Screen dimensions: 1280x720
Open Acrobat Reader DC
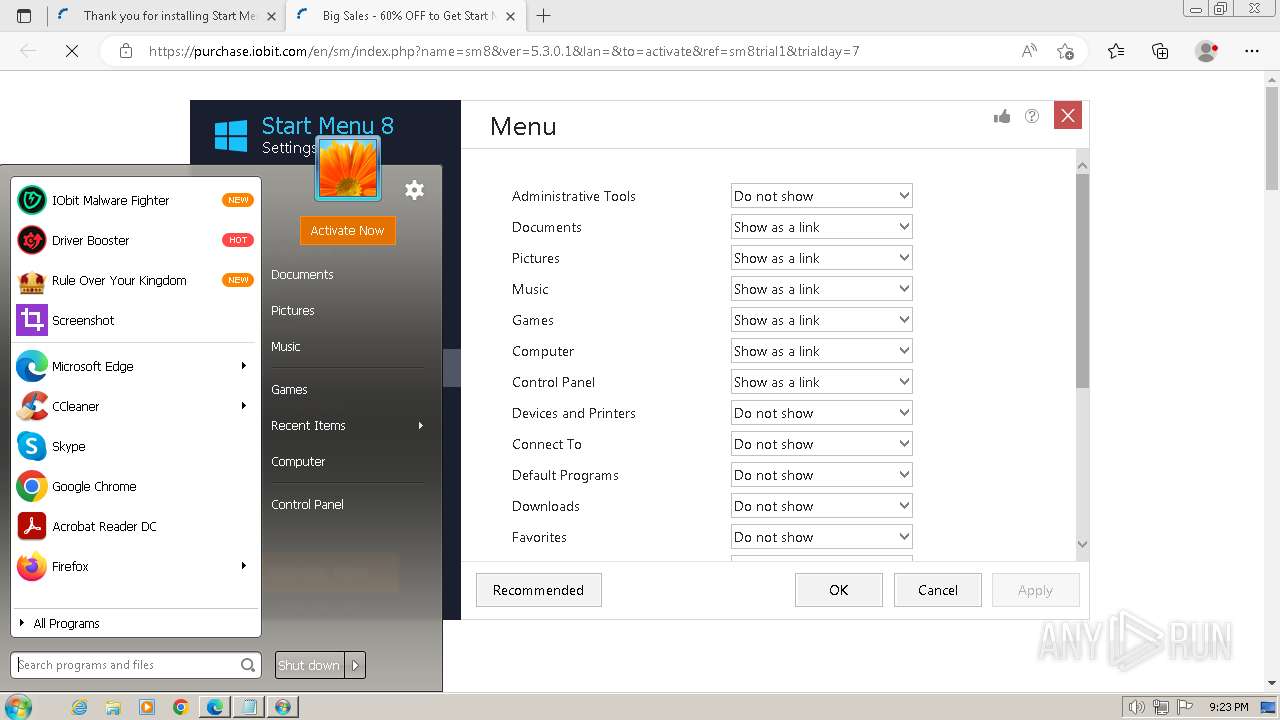pyautogui.click(x=135, y=526)
